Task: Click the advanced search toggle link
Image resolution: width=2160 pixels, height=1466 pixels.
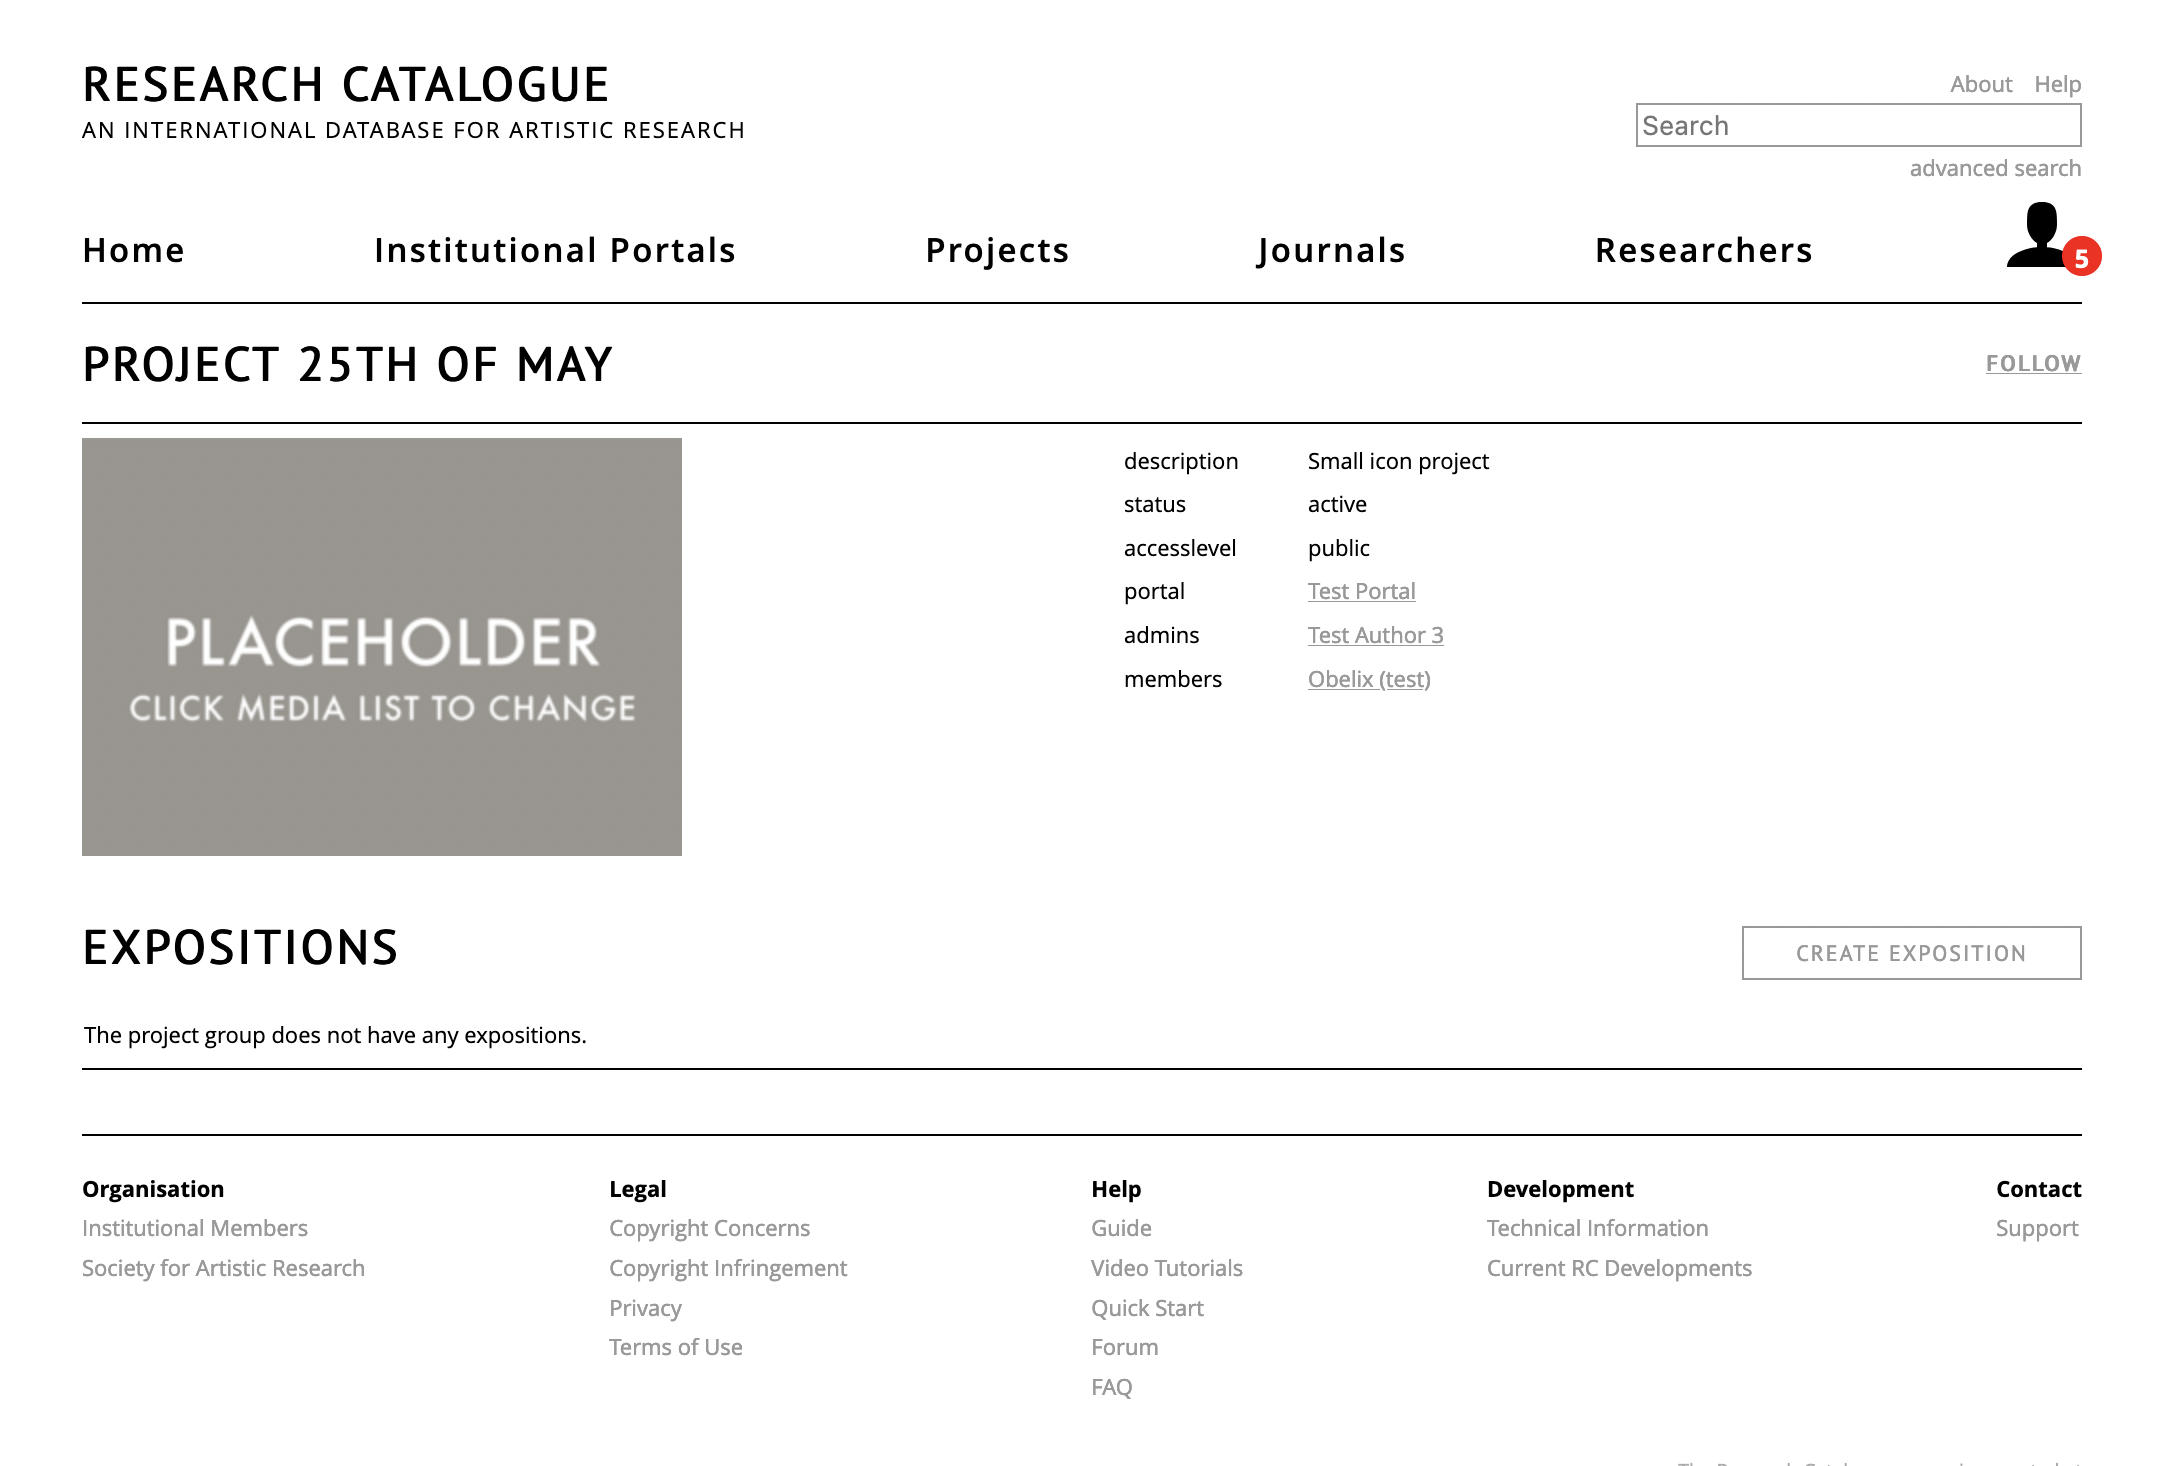Action: pos(1996,167)
